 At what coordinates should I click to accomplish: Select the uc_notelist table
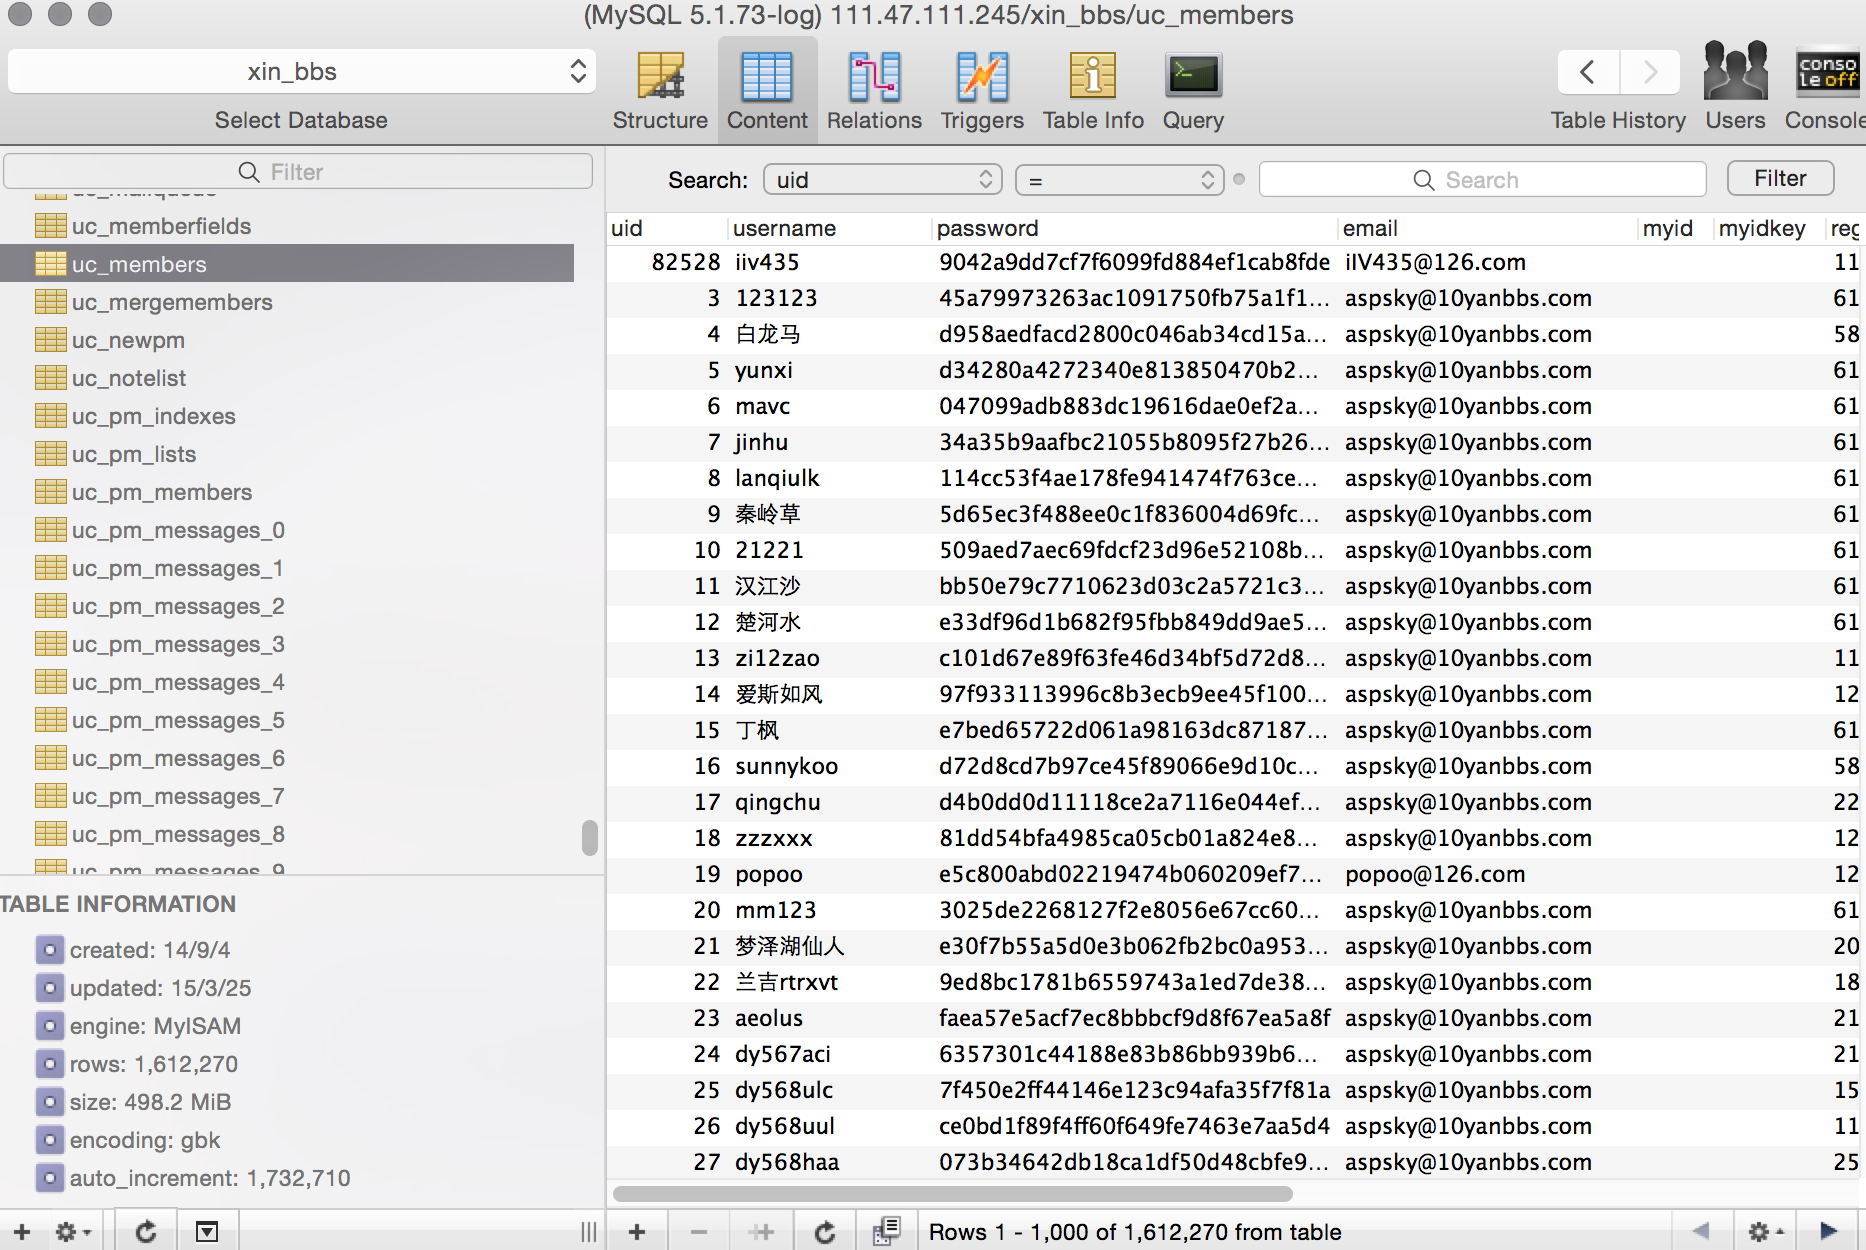tap(288, 378)
